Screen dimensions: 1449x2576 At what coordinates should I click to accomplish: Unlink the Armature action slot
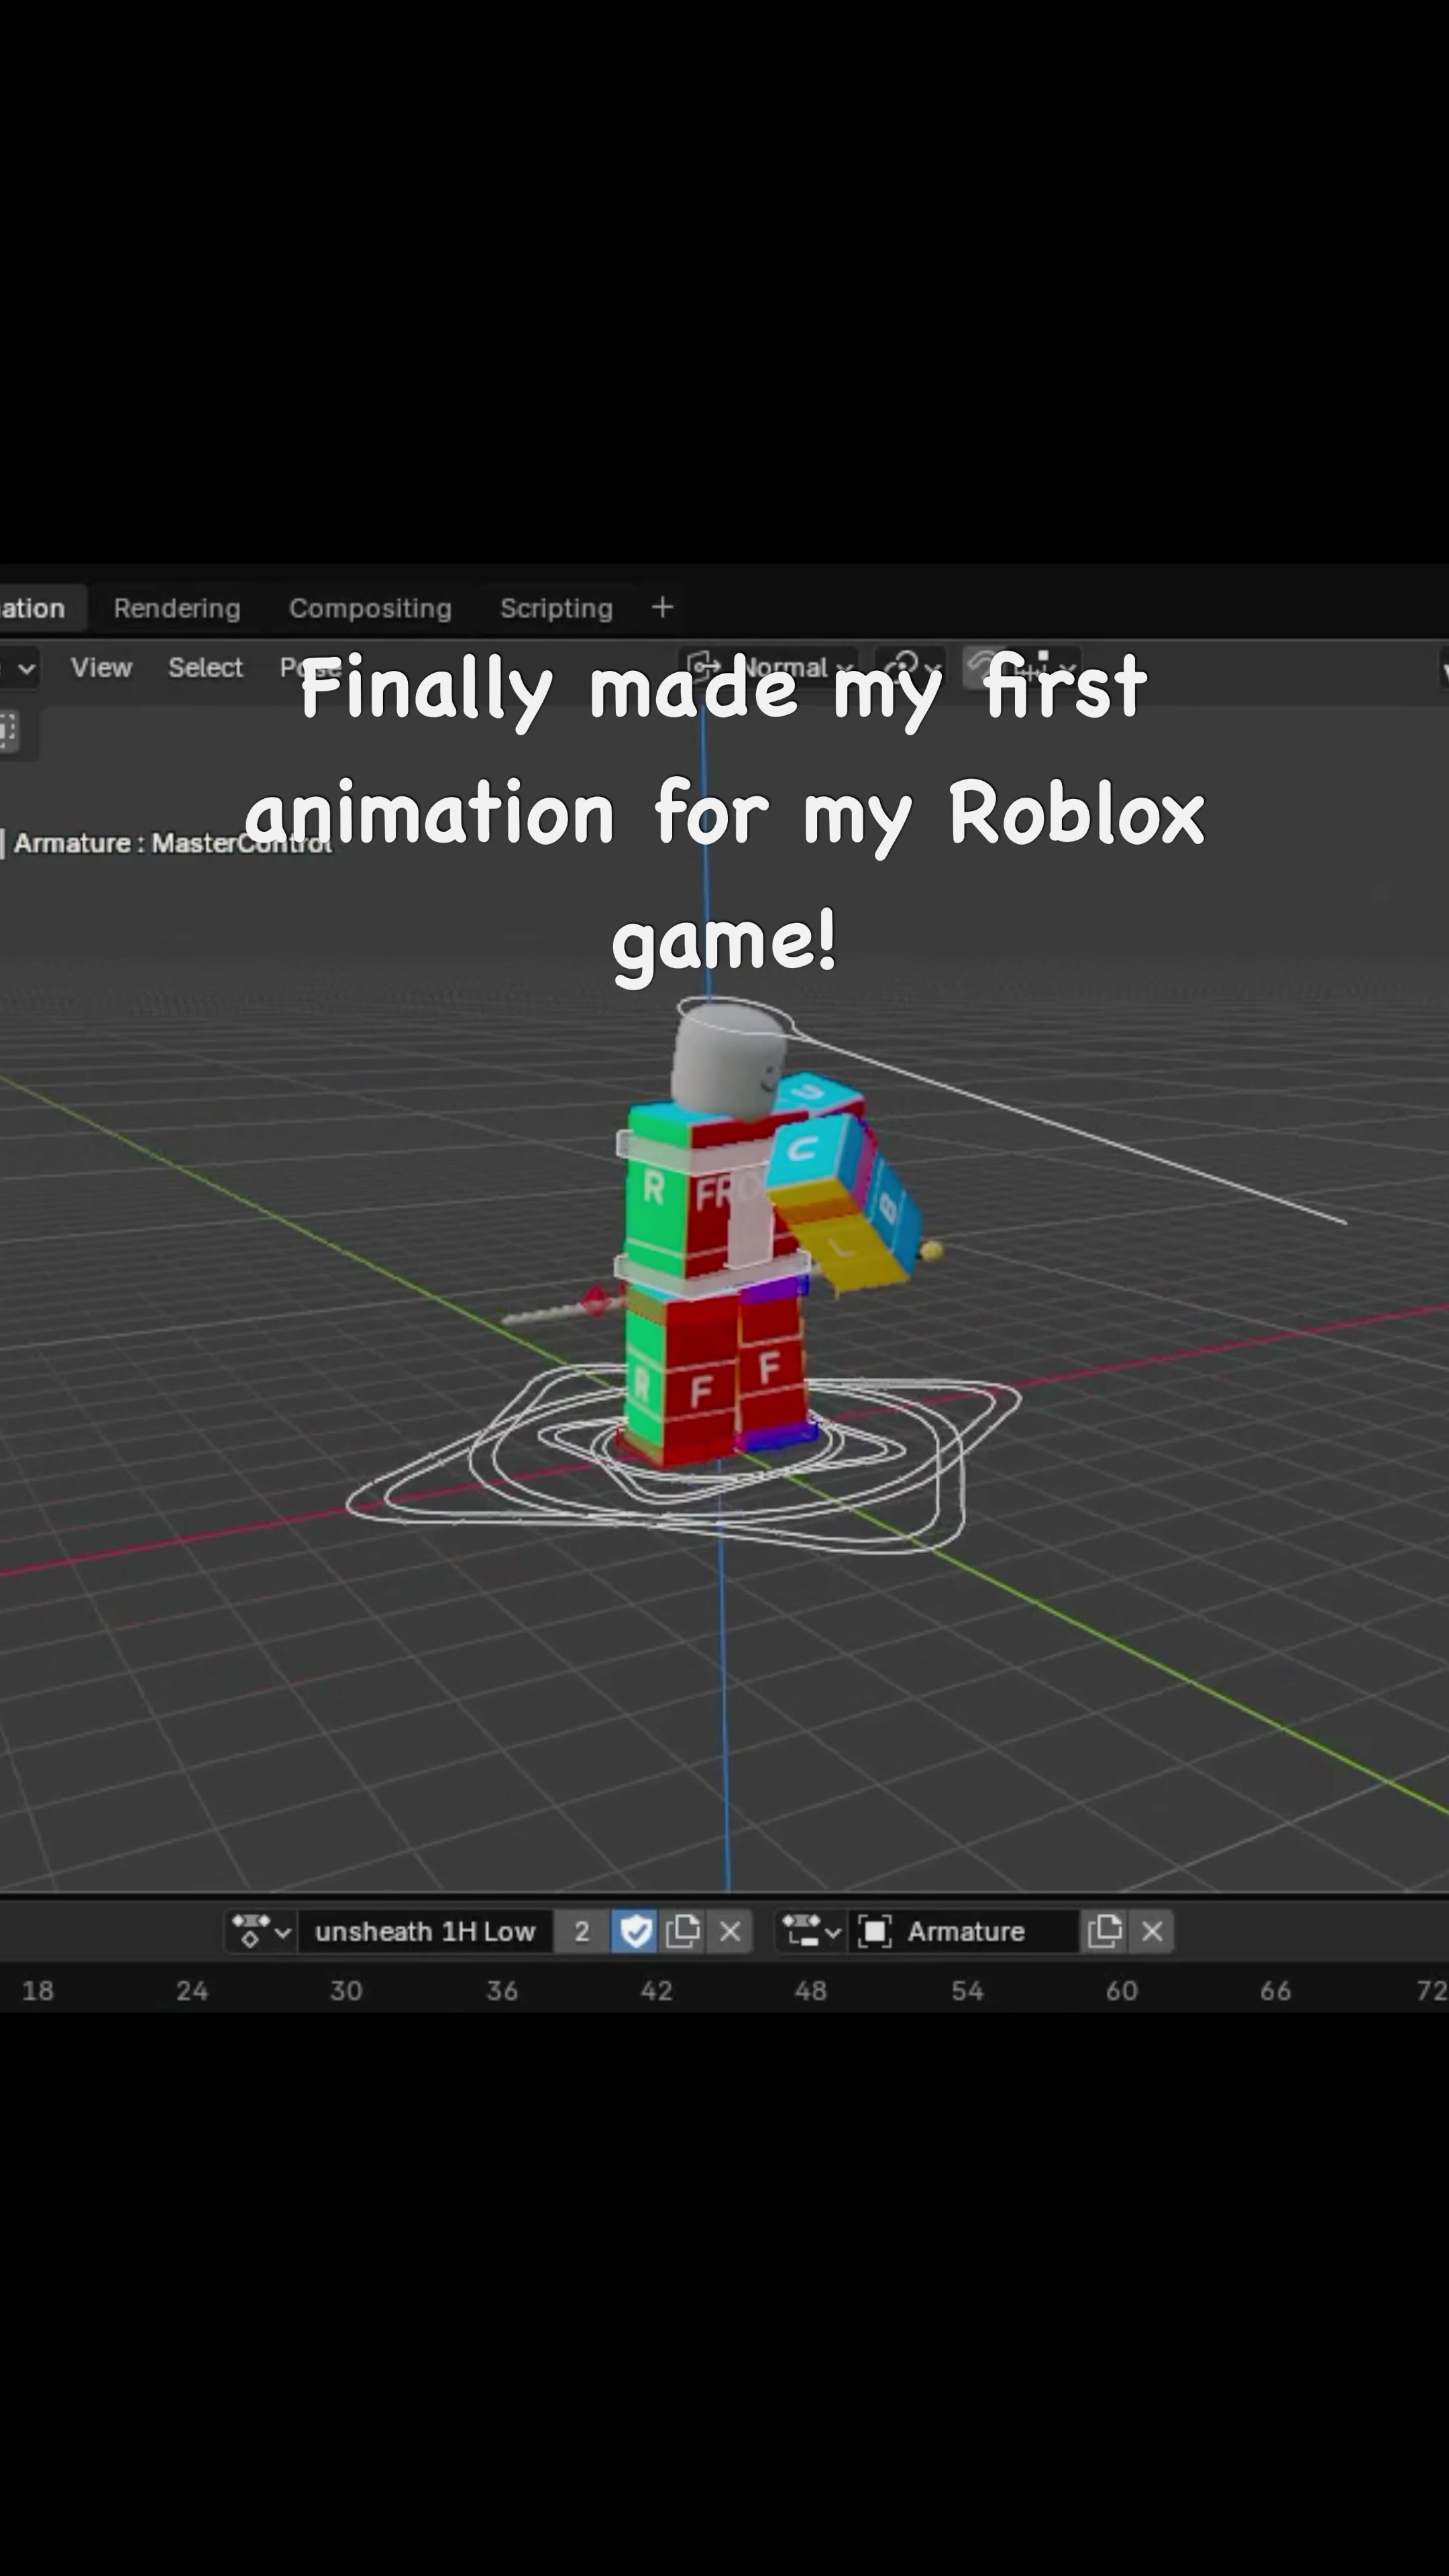coord(1152,1931)
